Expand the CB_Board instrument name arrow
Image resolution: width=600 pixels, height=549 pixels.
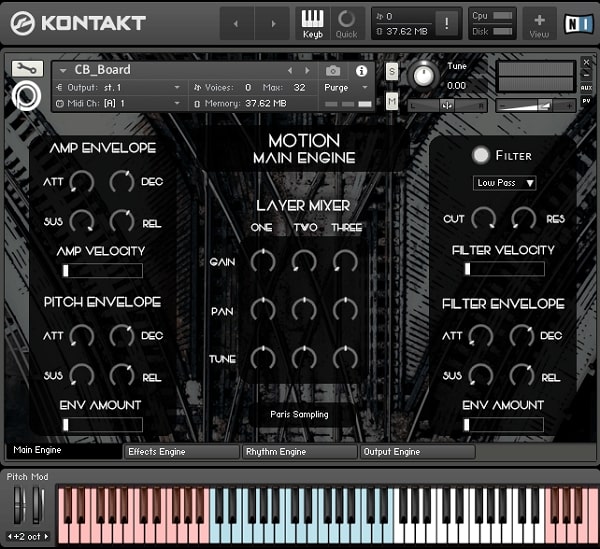63,71
